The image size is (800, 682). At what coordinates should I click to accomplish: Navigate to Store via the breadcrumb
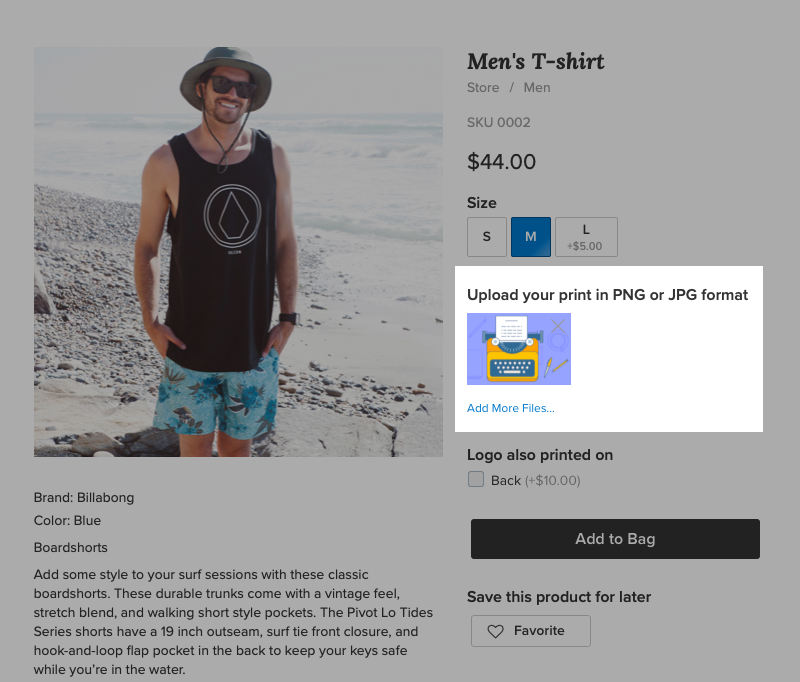(483, 88)
